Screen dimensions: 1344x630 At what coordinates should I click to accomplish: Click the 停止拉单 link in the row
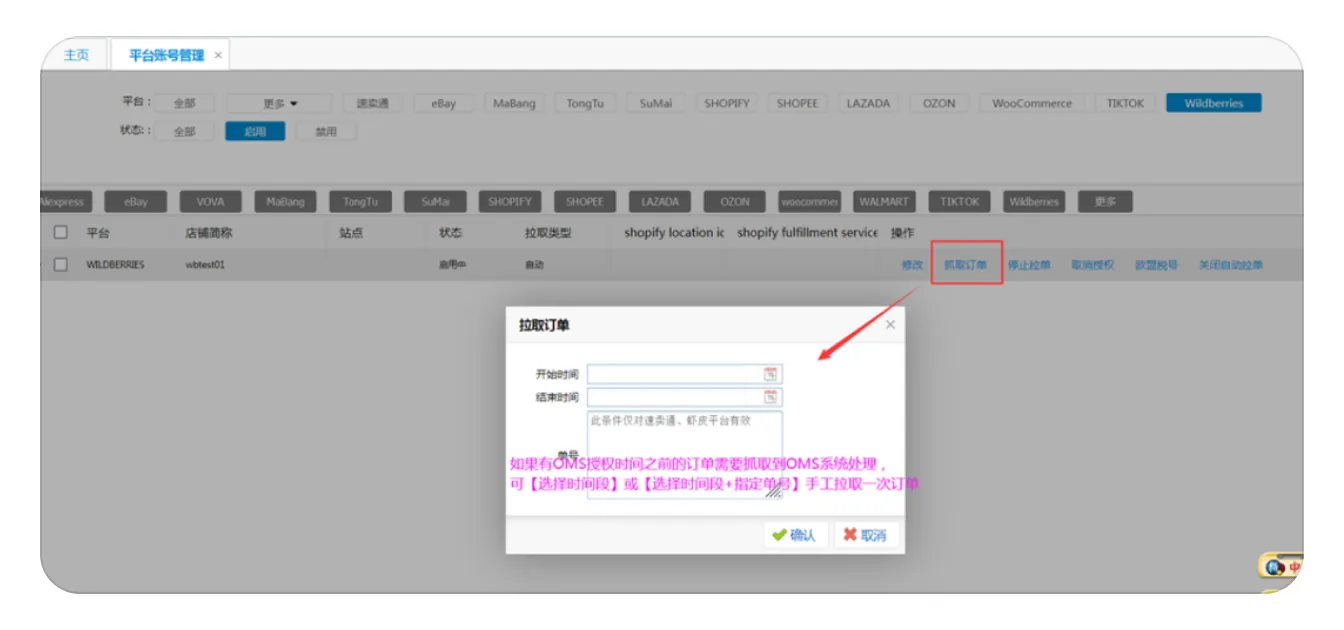coord(1028,265)
